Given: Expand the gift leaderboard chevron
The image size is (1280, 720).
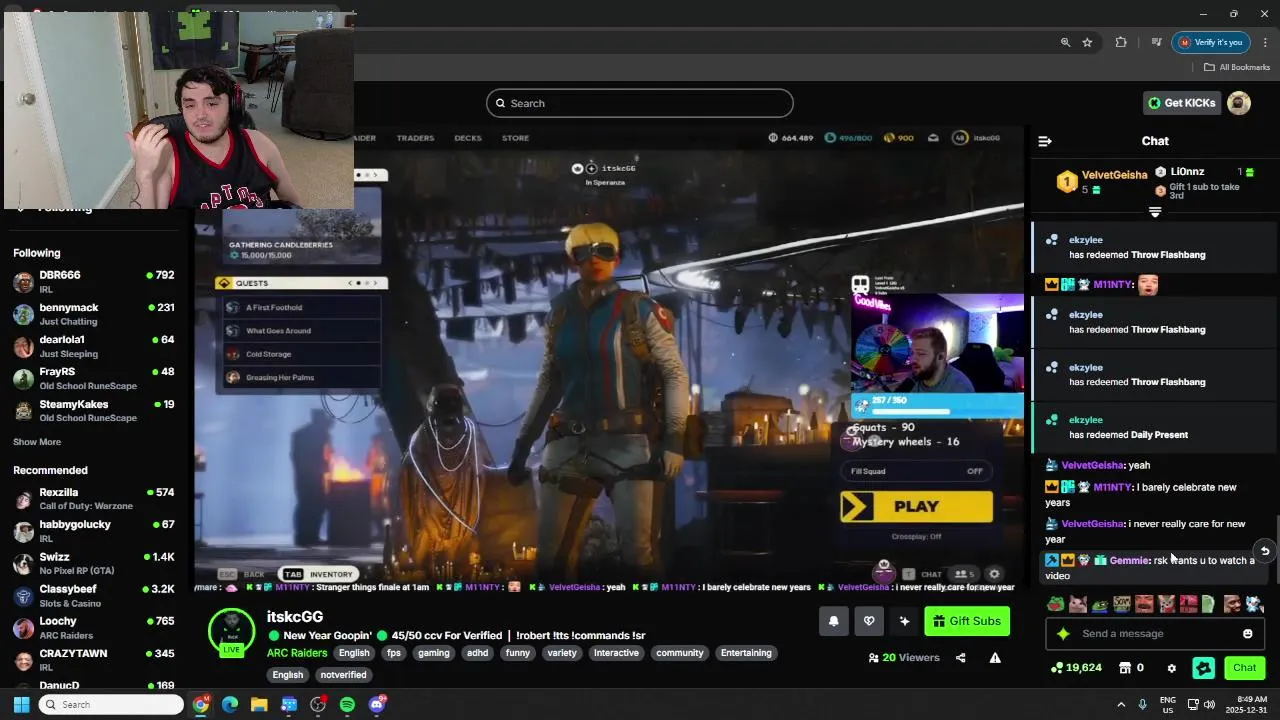Looking at the screenshot, I should [1155, 212].
